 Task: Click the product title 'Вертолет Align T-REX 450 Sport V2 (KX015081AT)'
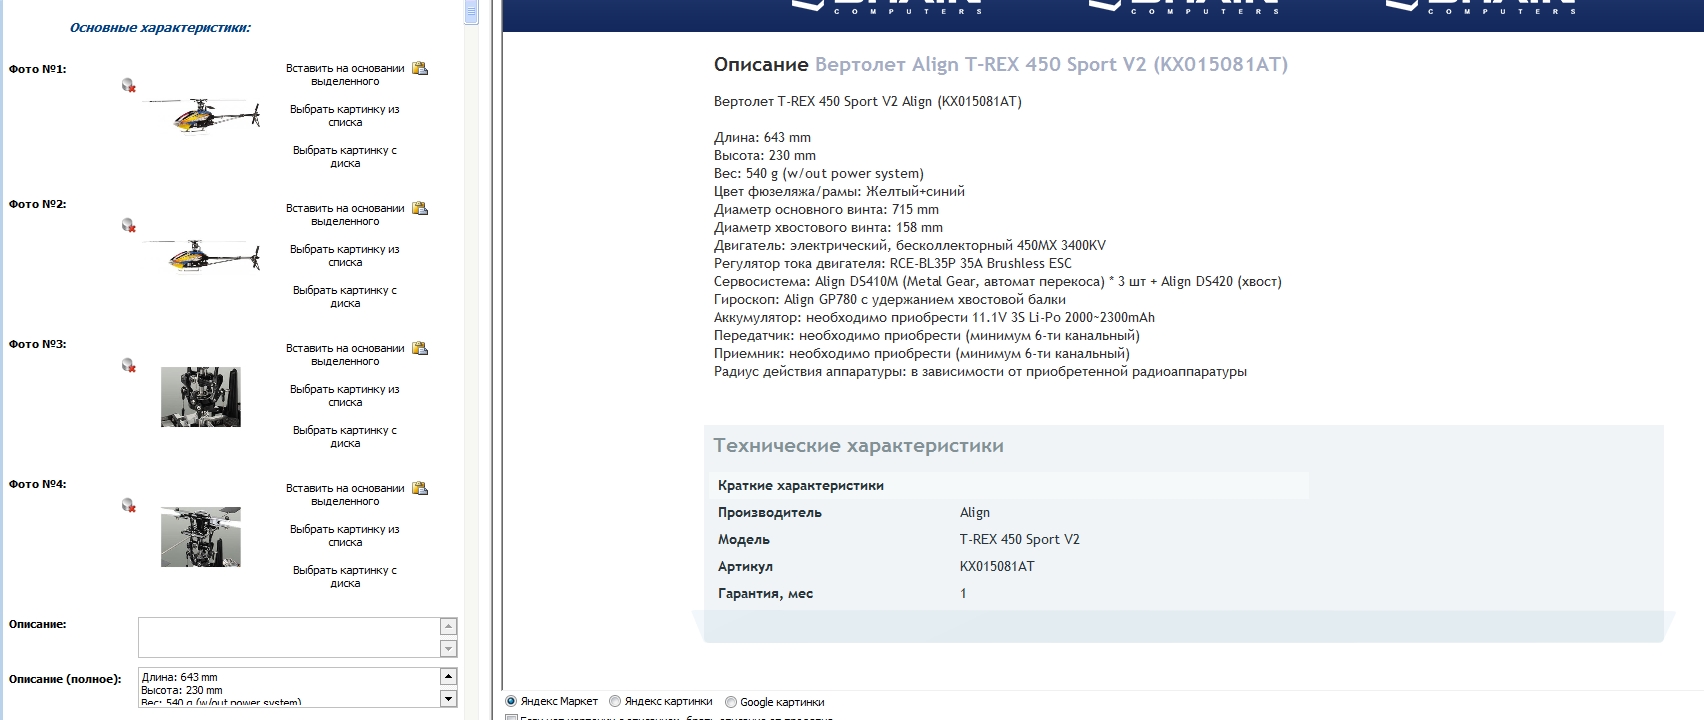[x=1051, y=64]
